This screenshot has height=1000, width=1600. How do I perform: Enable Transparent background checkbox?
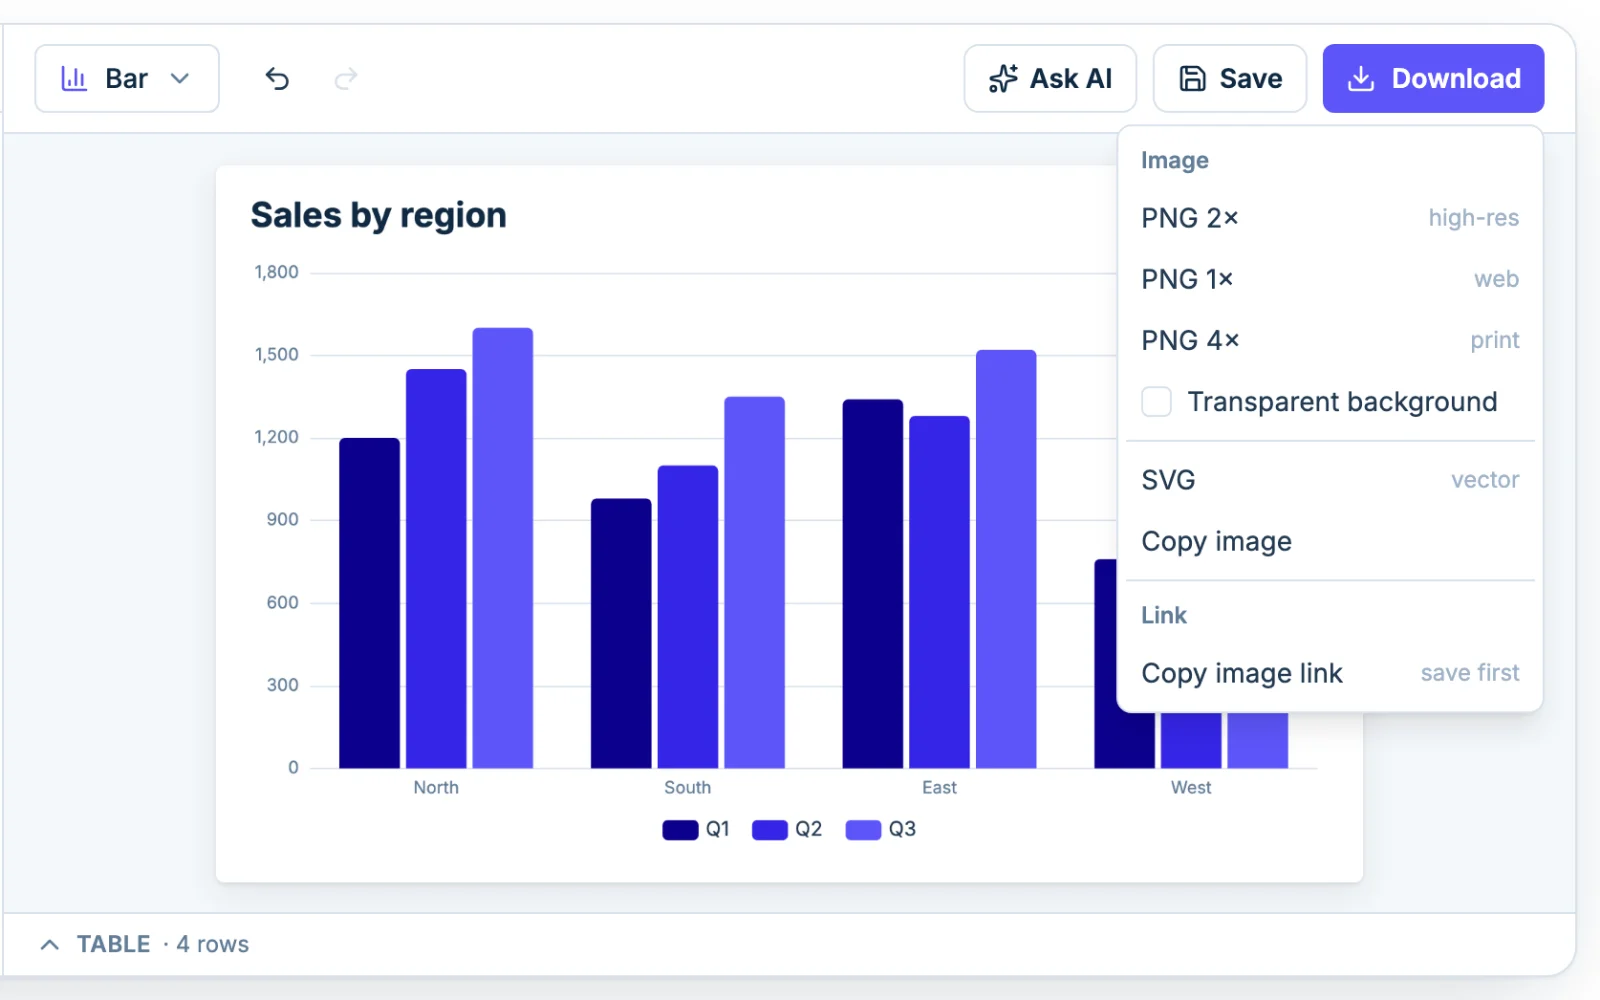[1156, 402]
